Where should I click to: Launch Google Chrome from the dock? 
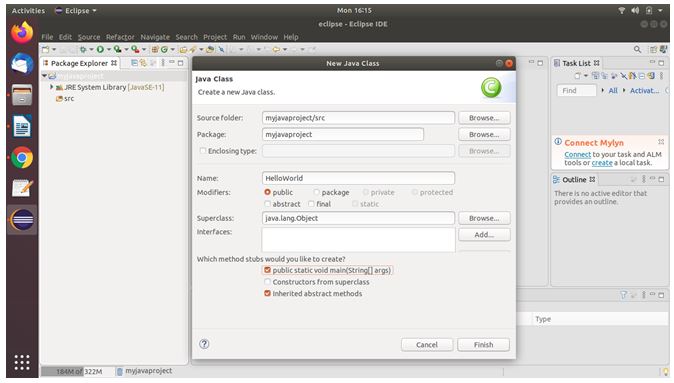[x=22, y=158]
